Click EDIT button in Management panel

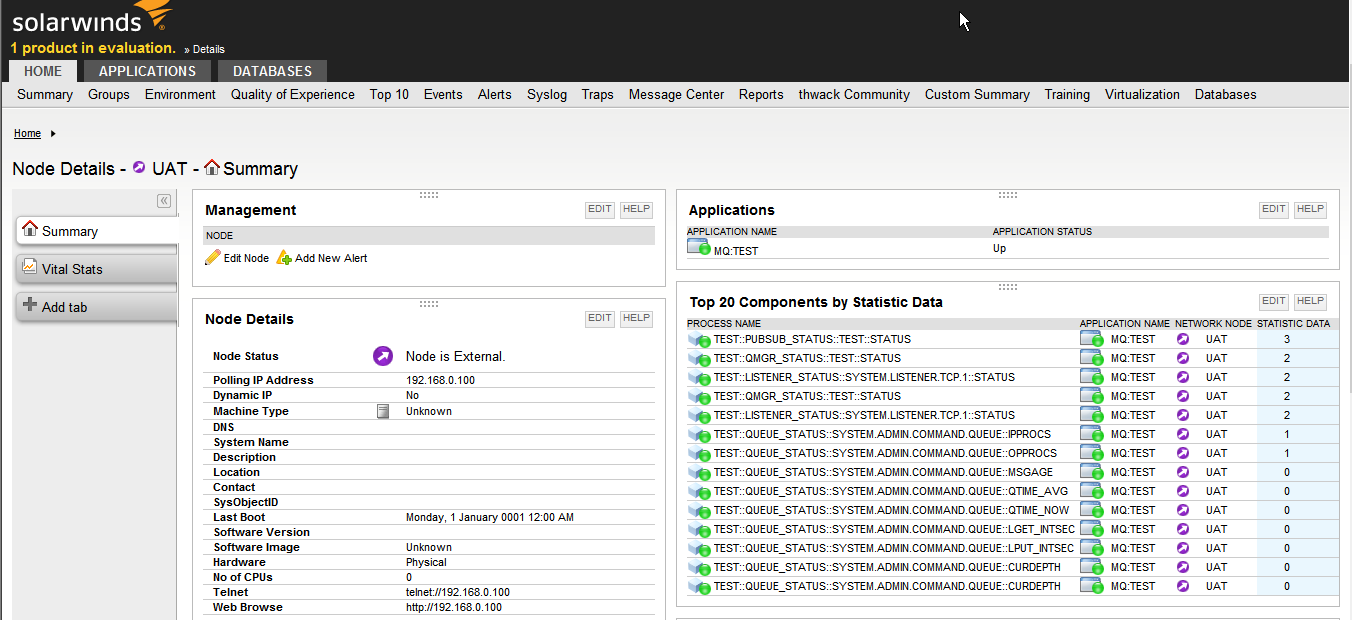point(599,209)
